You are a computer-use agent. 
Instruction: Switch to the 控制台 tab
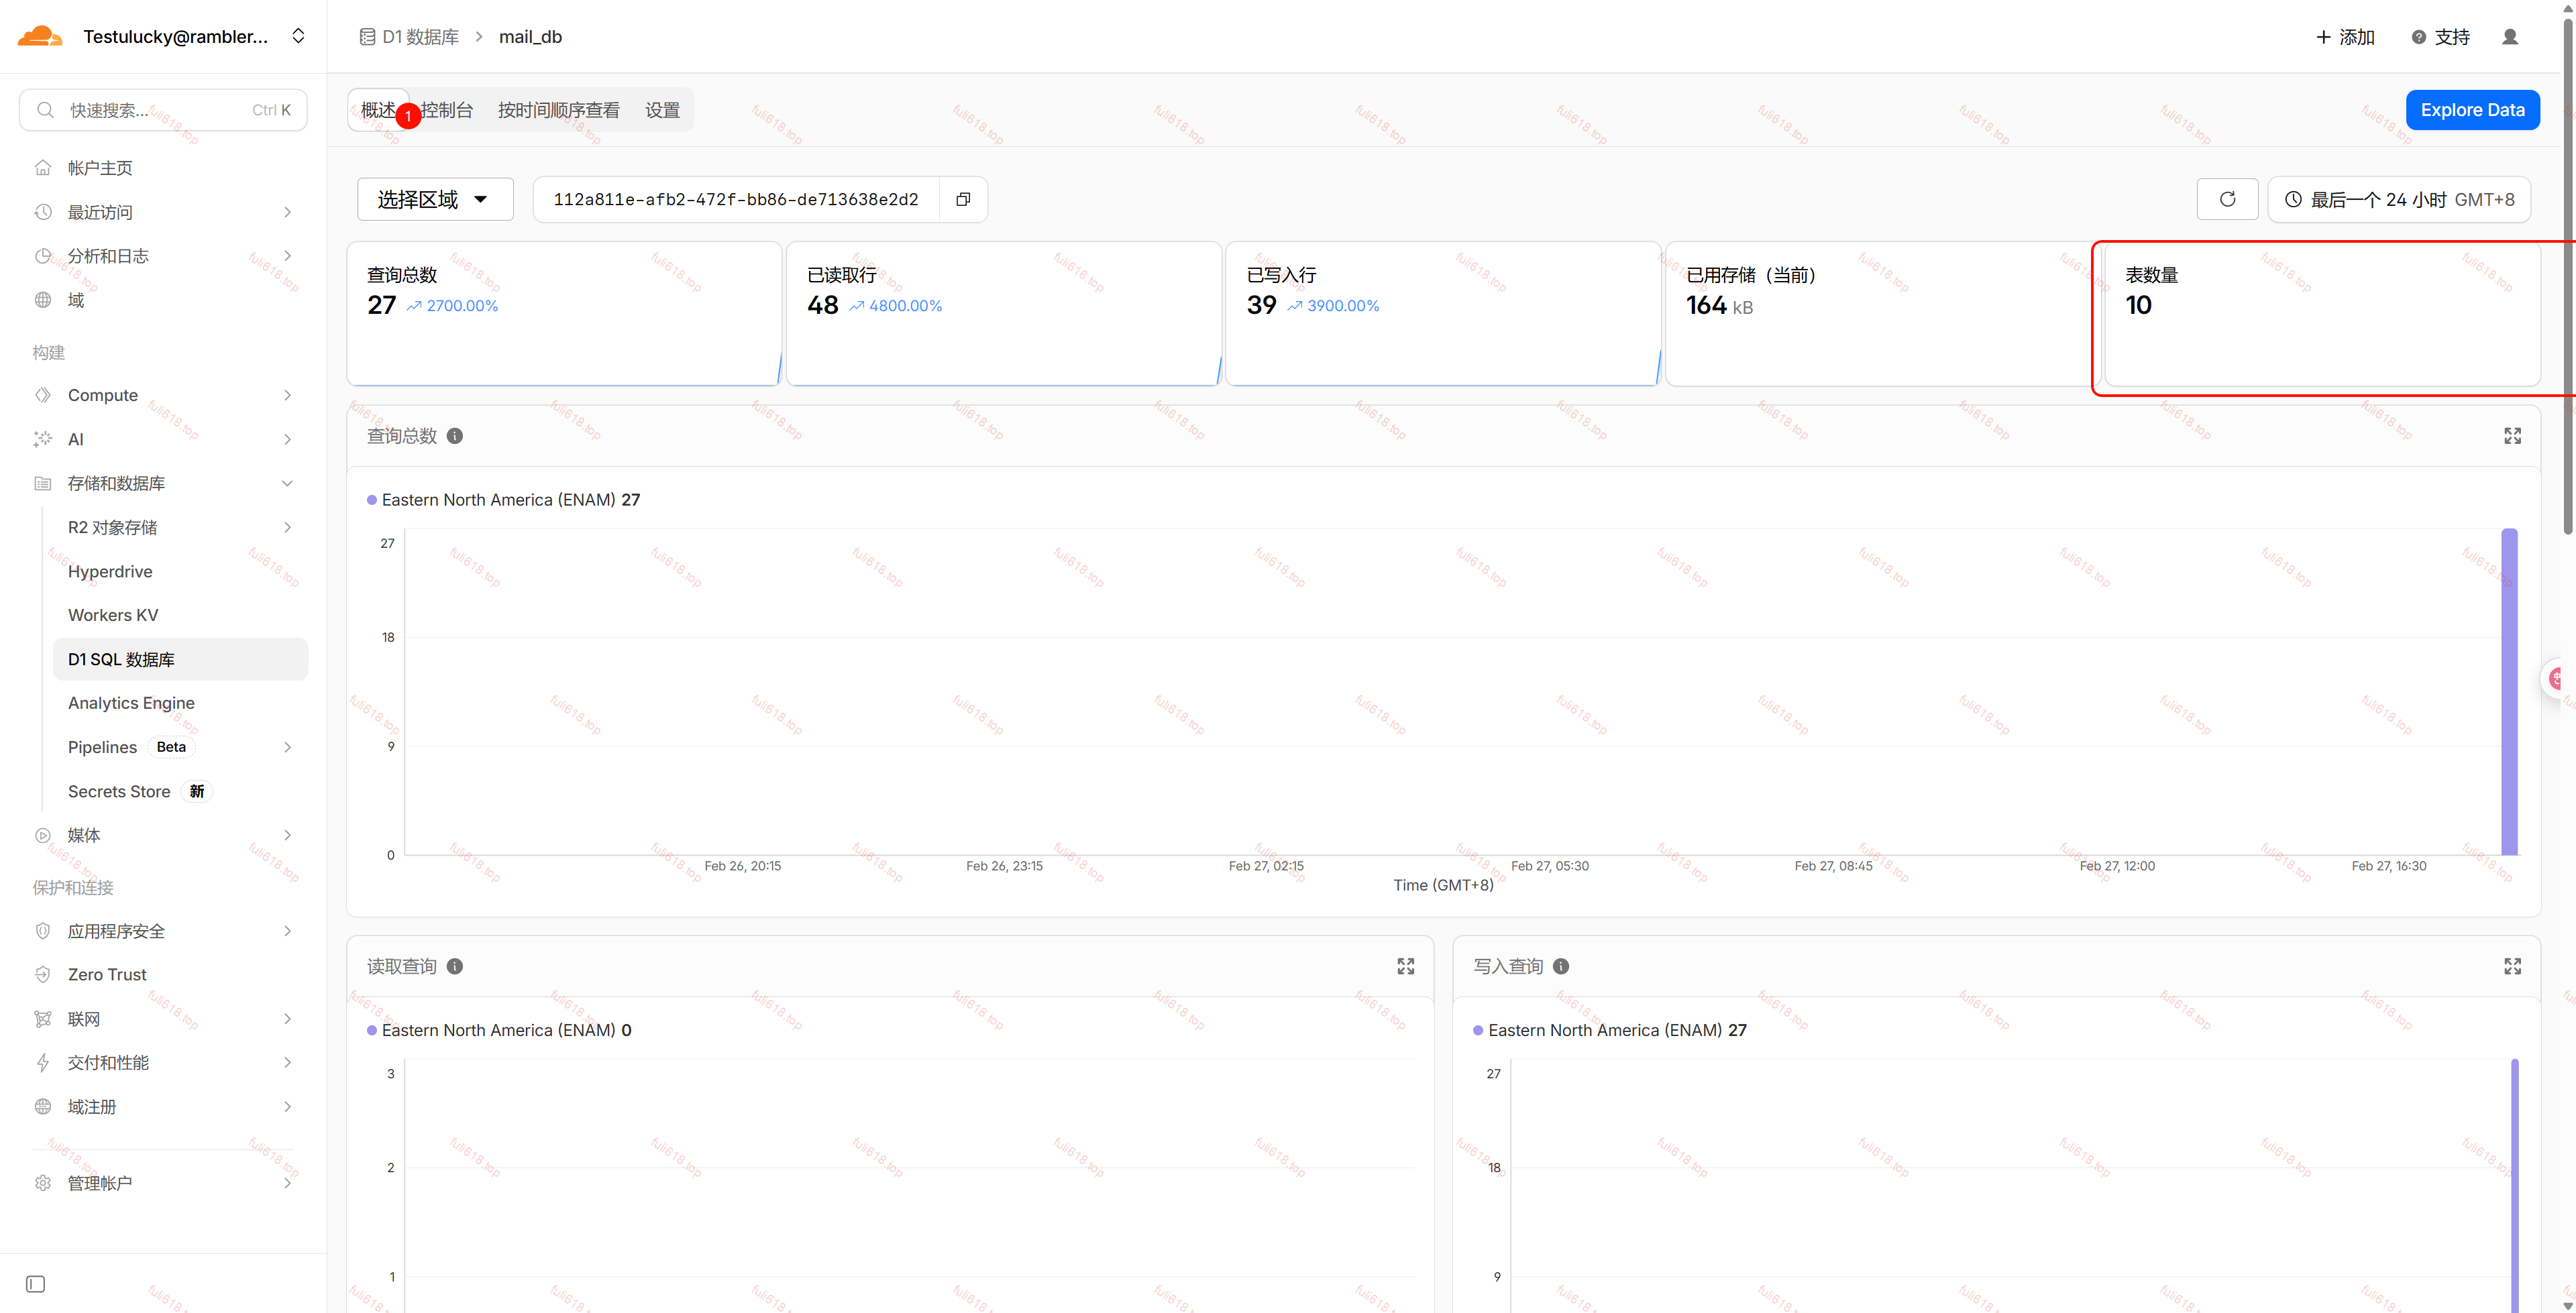point(447,110)
